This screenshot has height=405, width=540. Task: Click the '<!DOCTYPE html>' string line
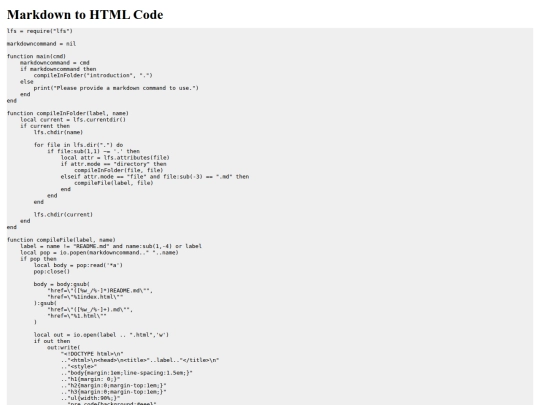92,354
